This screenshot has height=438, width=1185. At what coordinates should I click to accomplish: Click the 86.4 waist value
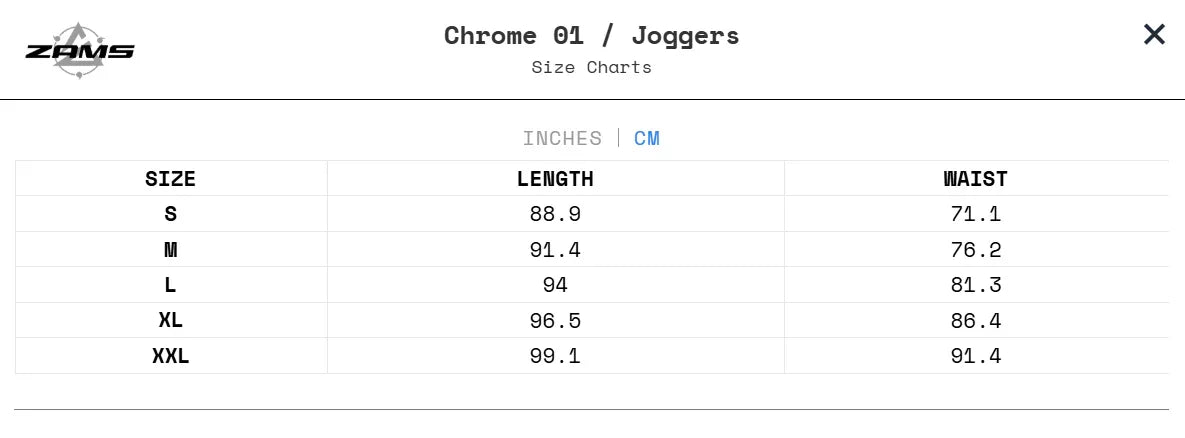click(x=975, y=321)
